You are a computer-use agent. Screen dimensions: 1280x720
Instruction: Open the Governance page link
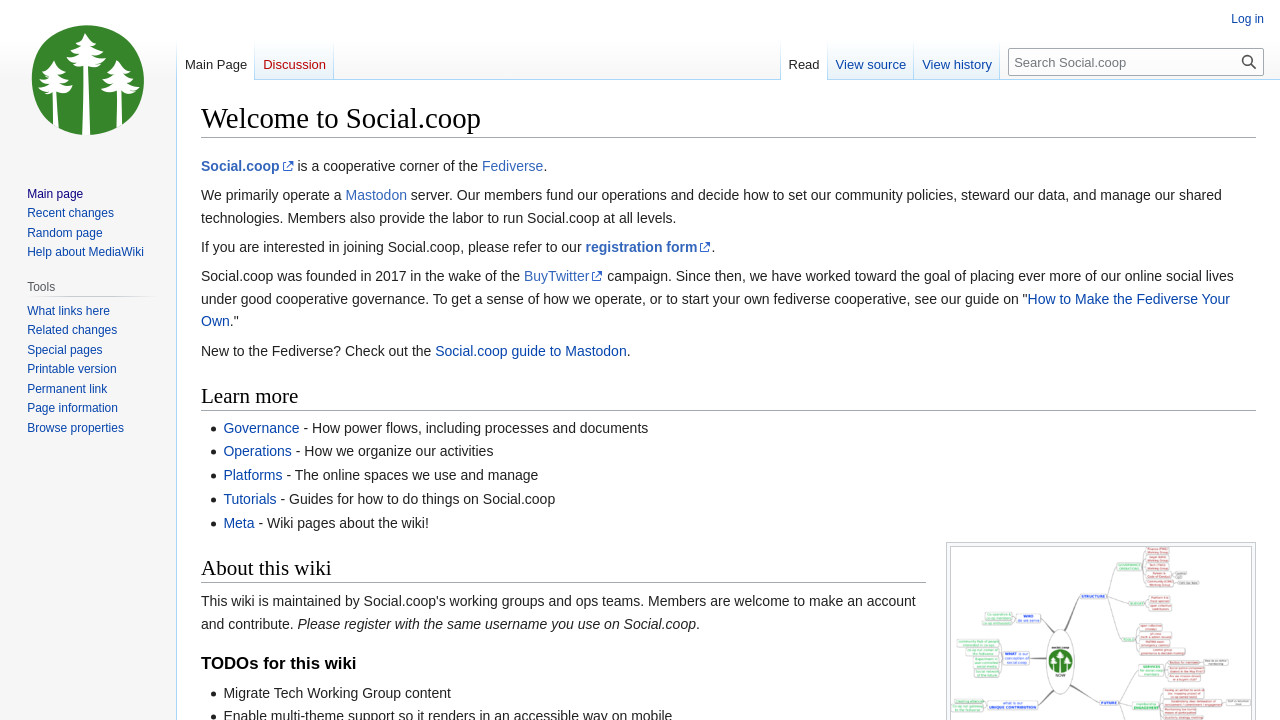click(x=261, y=428)
